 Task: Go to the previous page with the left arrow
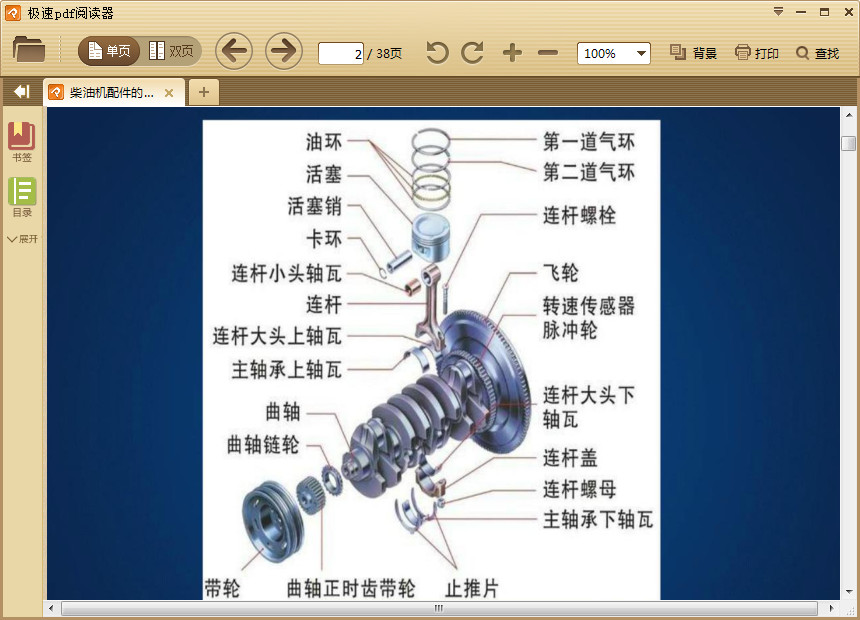tap(234, 52)
